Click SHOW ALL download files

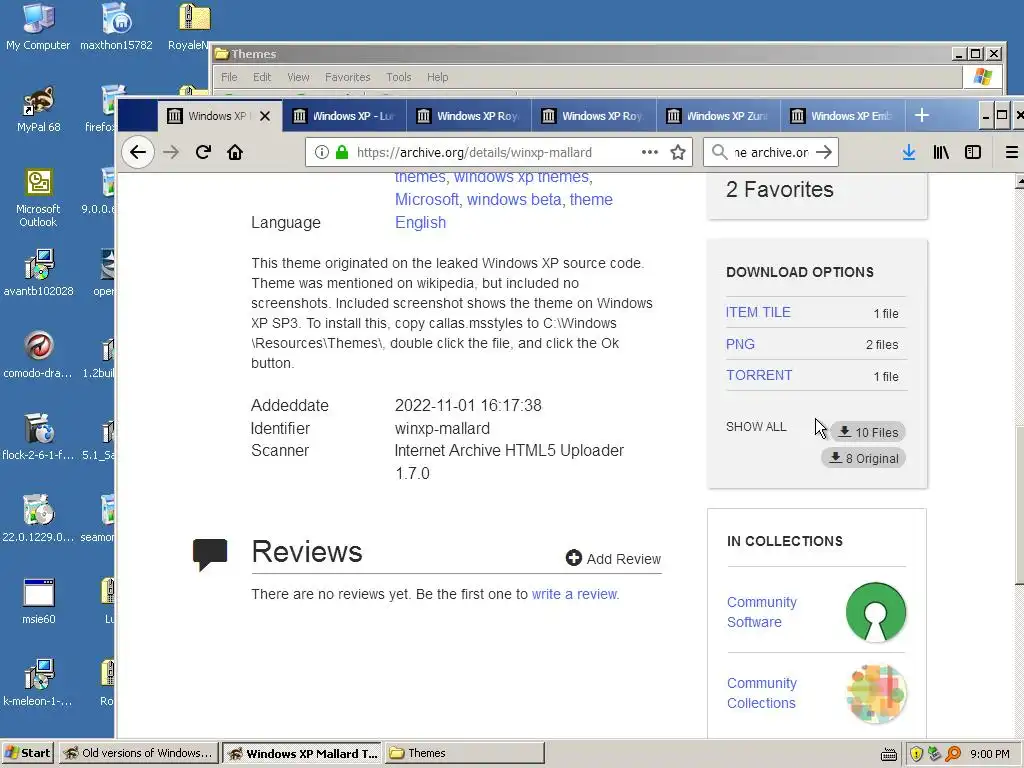(x=756, y=426)
